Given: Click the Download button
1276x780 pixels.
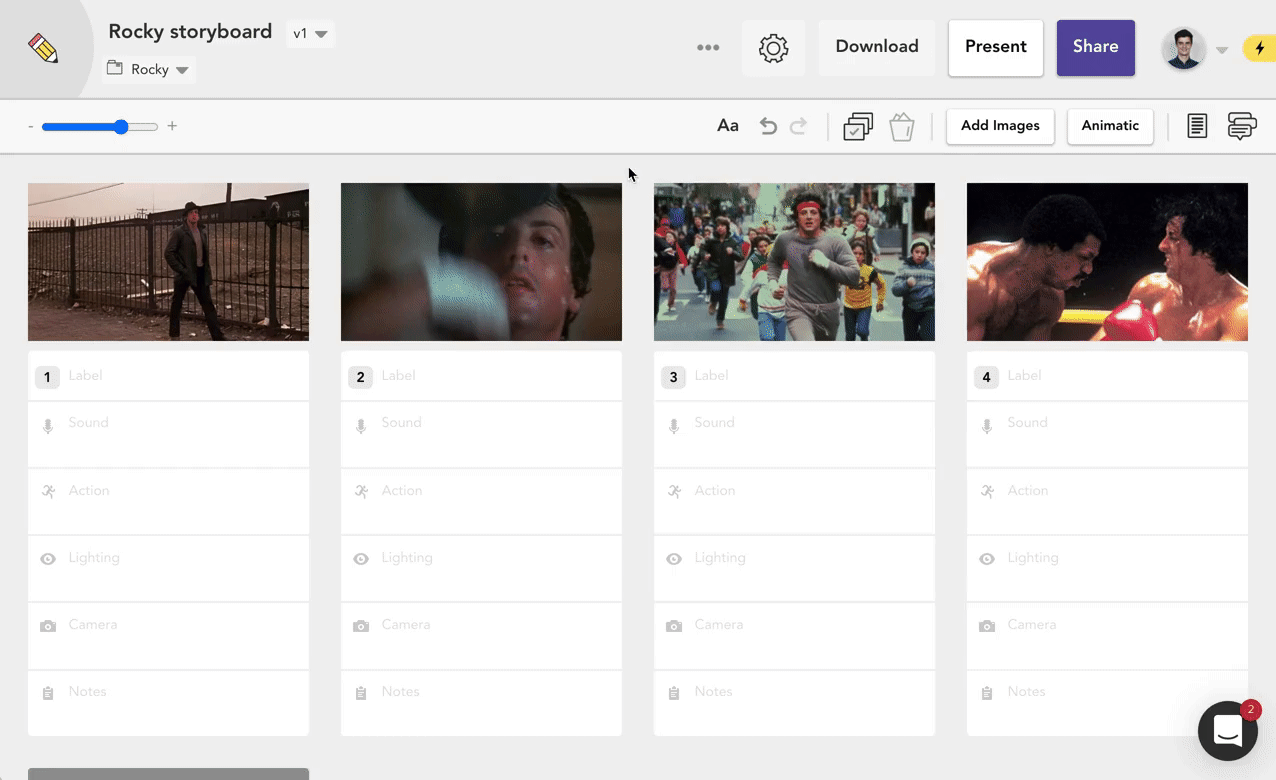Looking at the screenshot, I should pos(876,47).
